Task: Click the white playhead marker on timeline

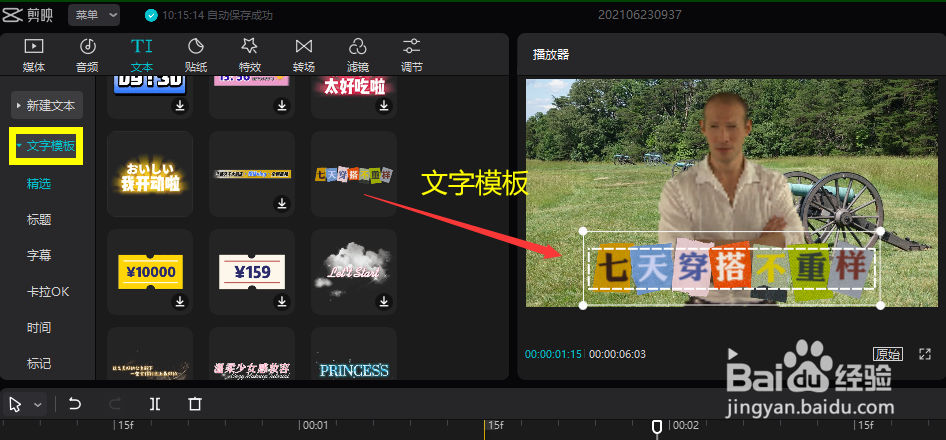Action: [657, 427]
